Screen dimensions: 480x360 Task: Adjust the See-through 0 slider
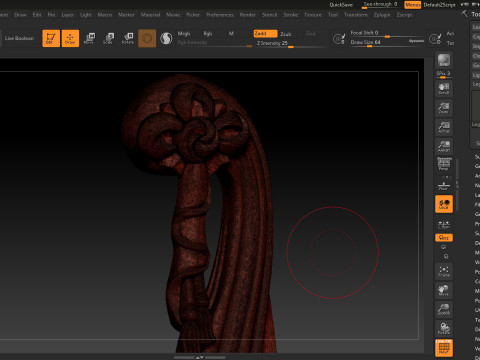(x=380, y=5)
